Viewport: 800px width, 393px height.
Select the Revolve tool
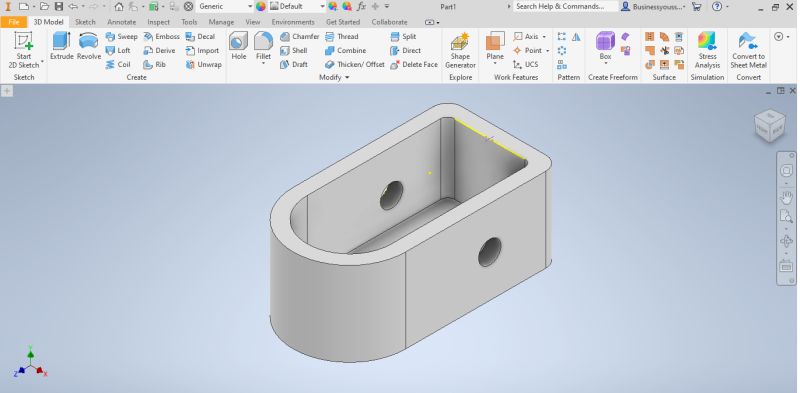(x=89, y=46)
